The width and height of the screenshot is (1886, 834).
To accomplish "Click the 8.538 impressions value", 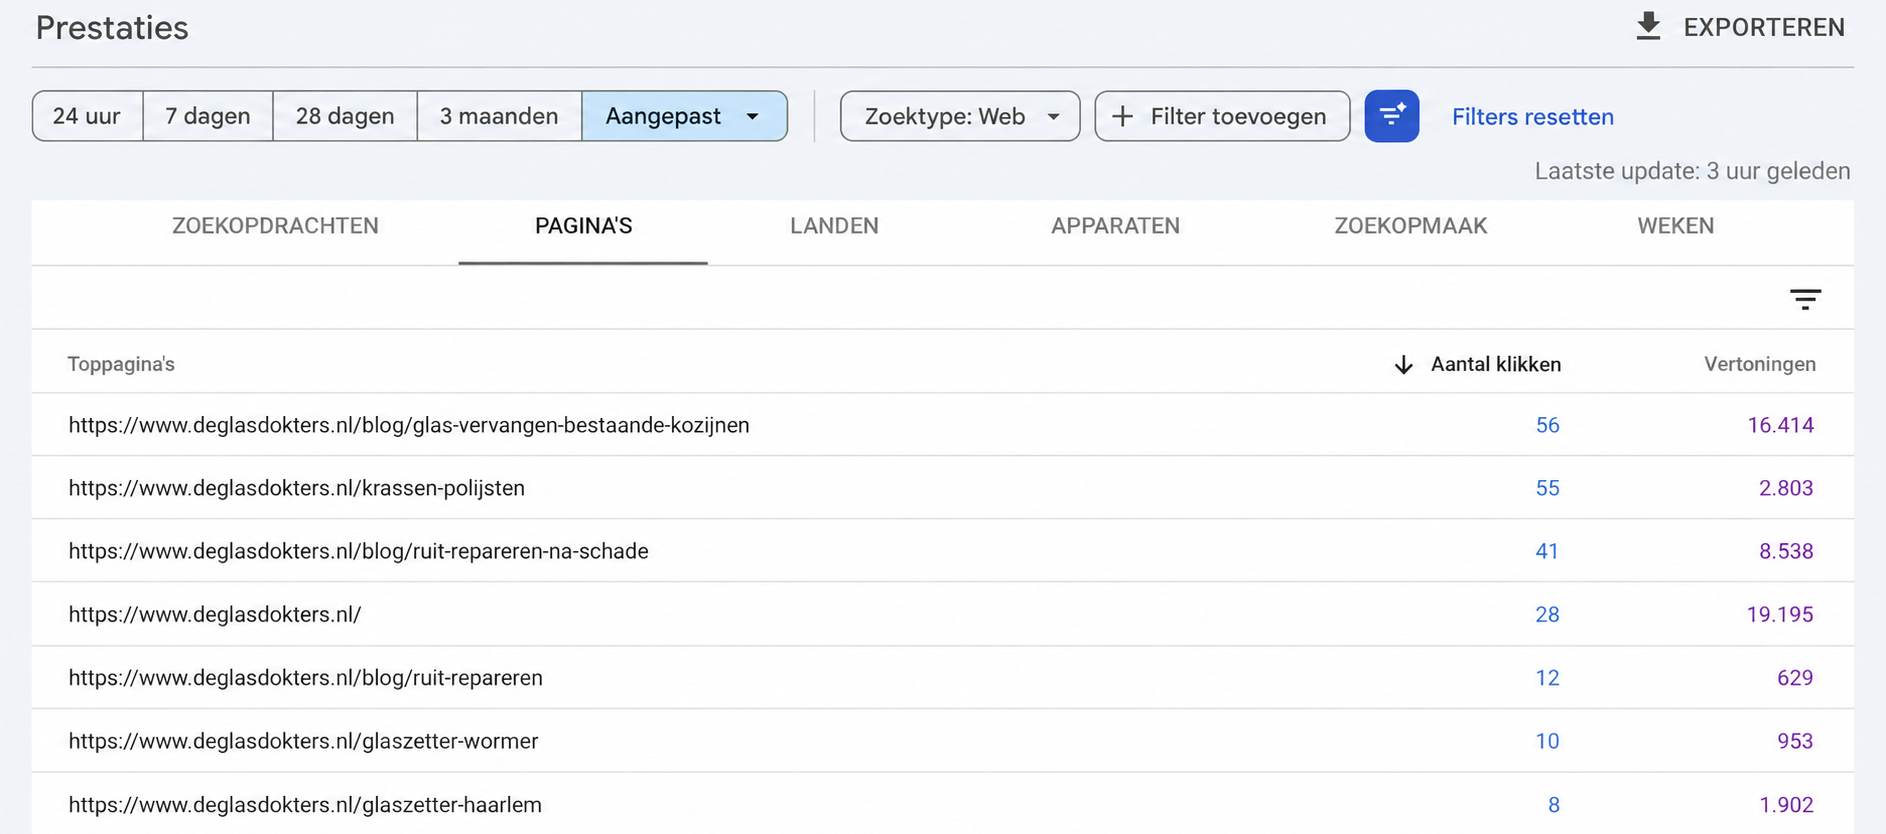I will point(1786,551).
